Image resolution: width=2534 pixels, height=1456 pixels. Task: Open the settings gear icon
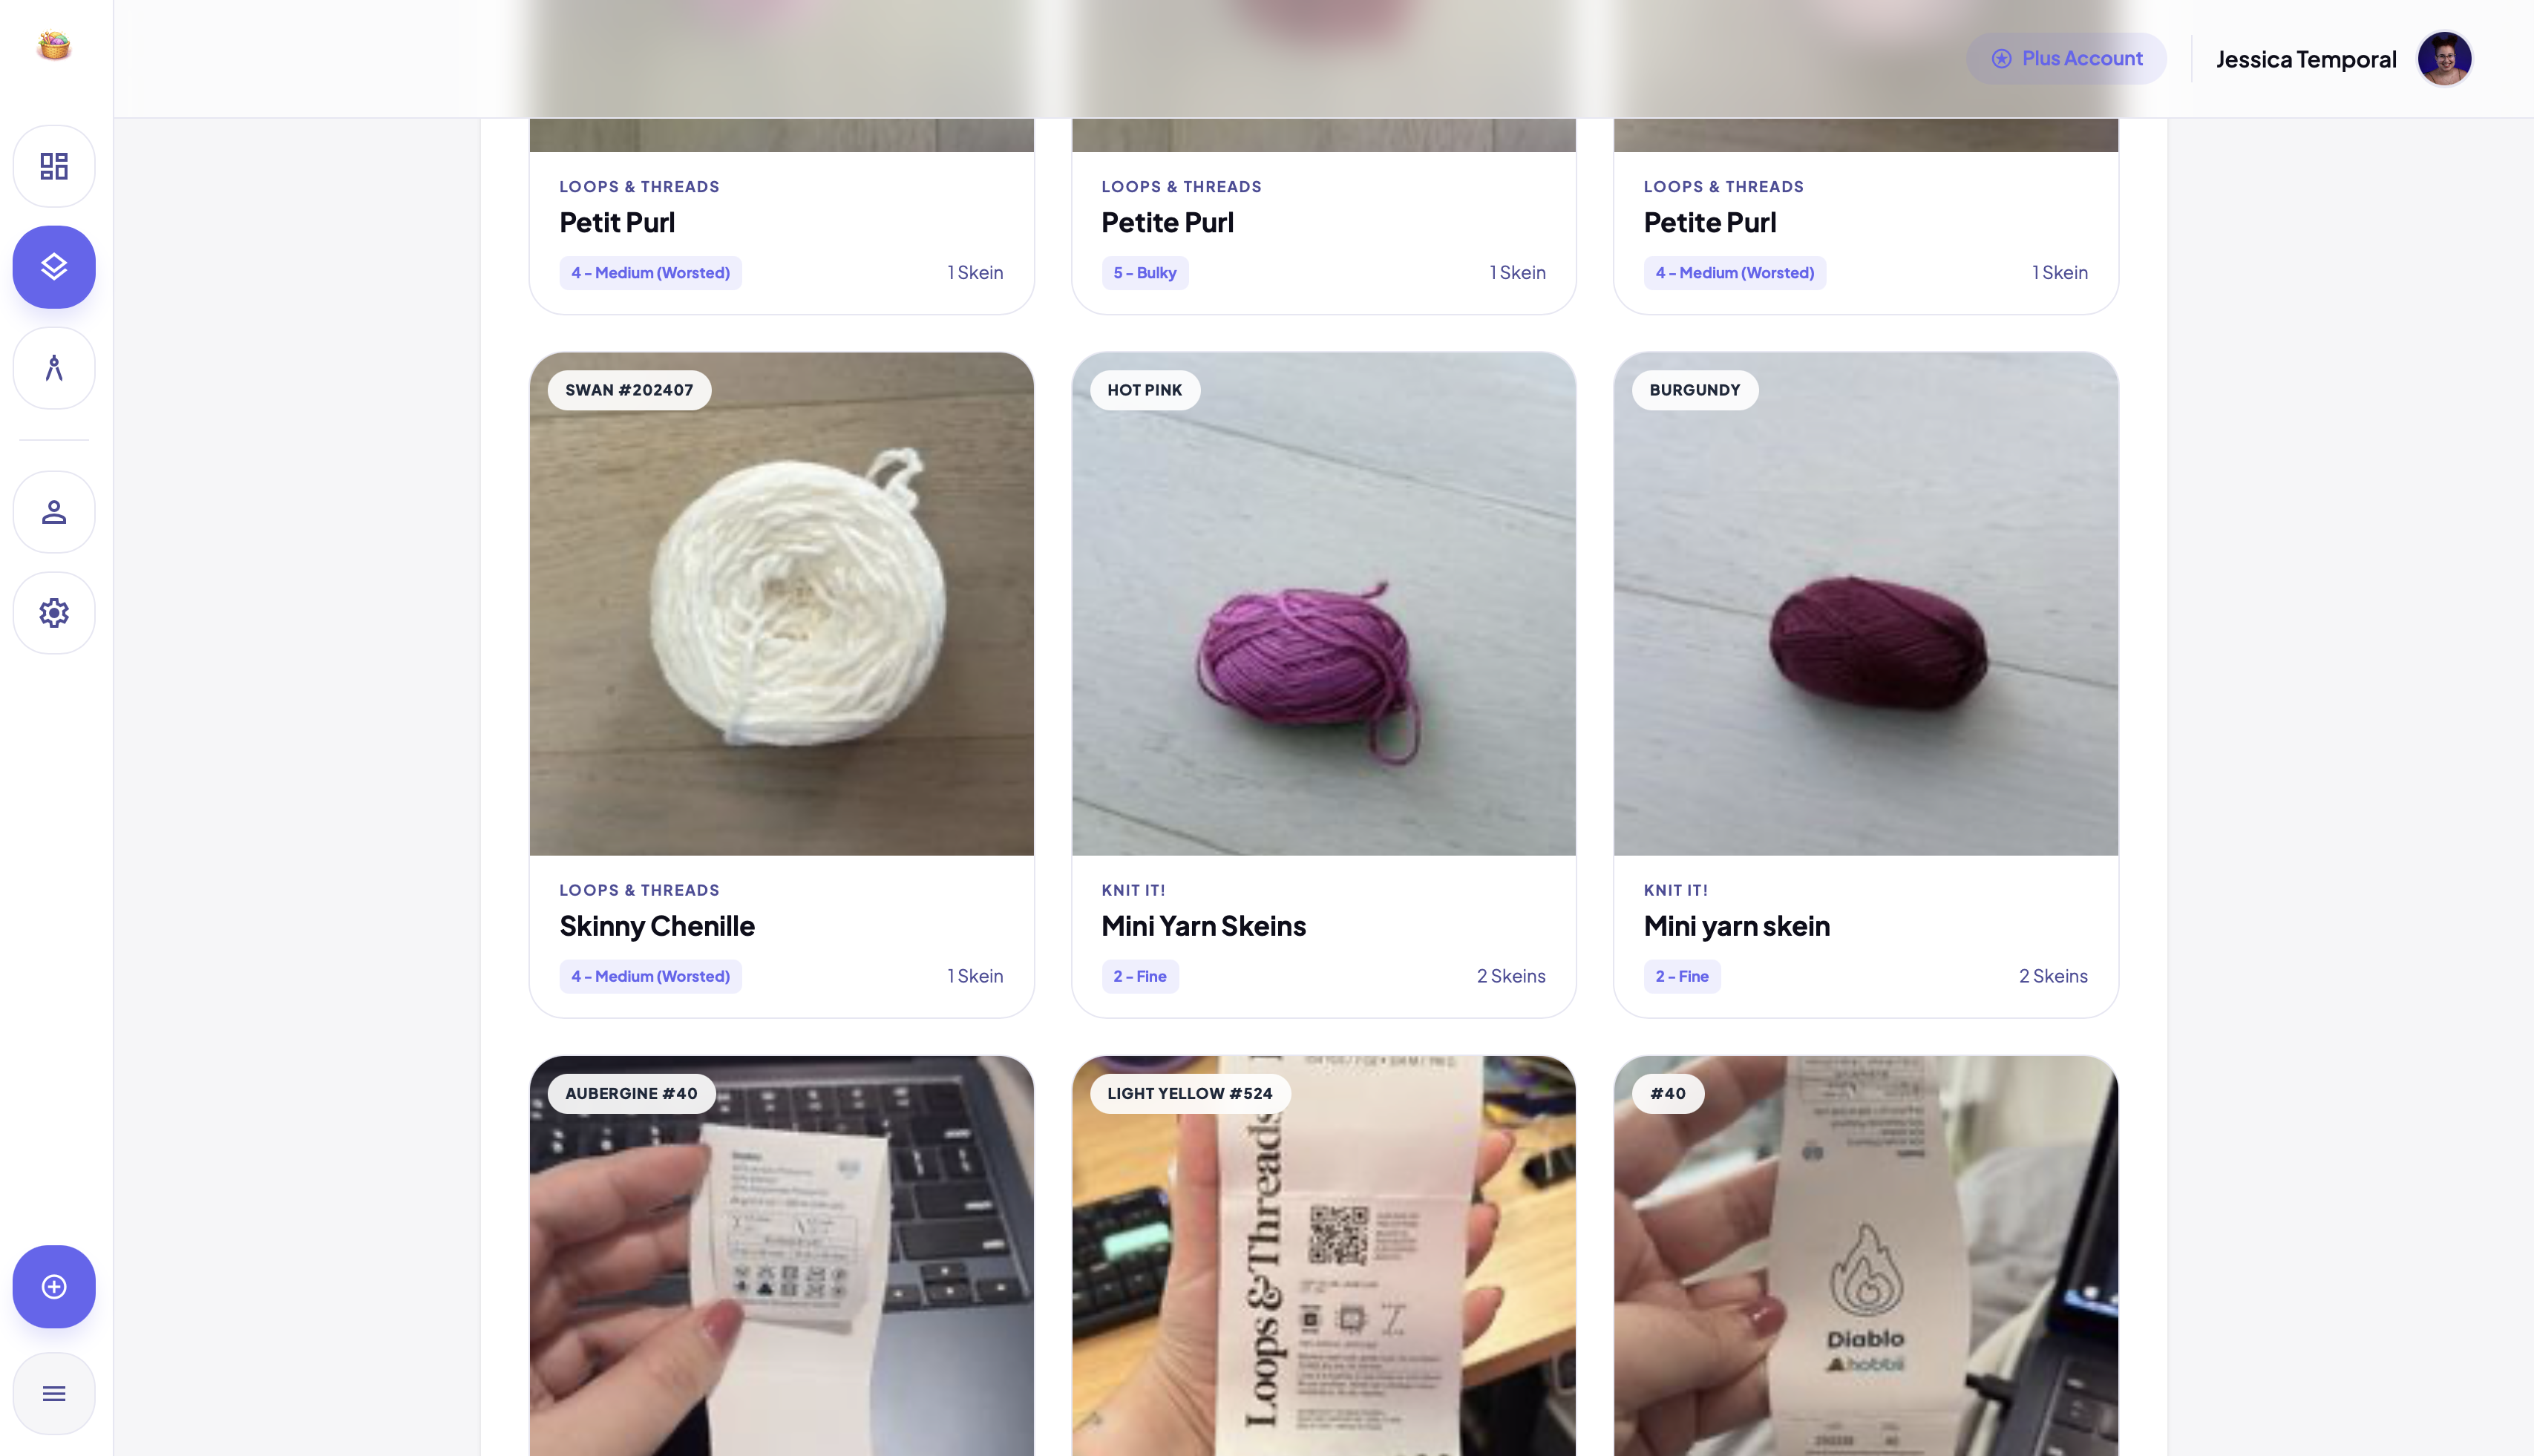pos(53,612)
